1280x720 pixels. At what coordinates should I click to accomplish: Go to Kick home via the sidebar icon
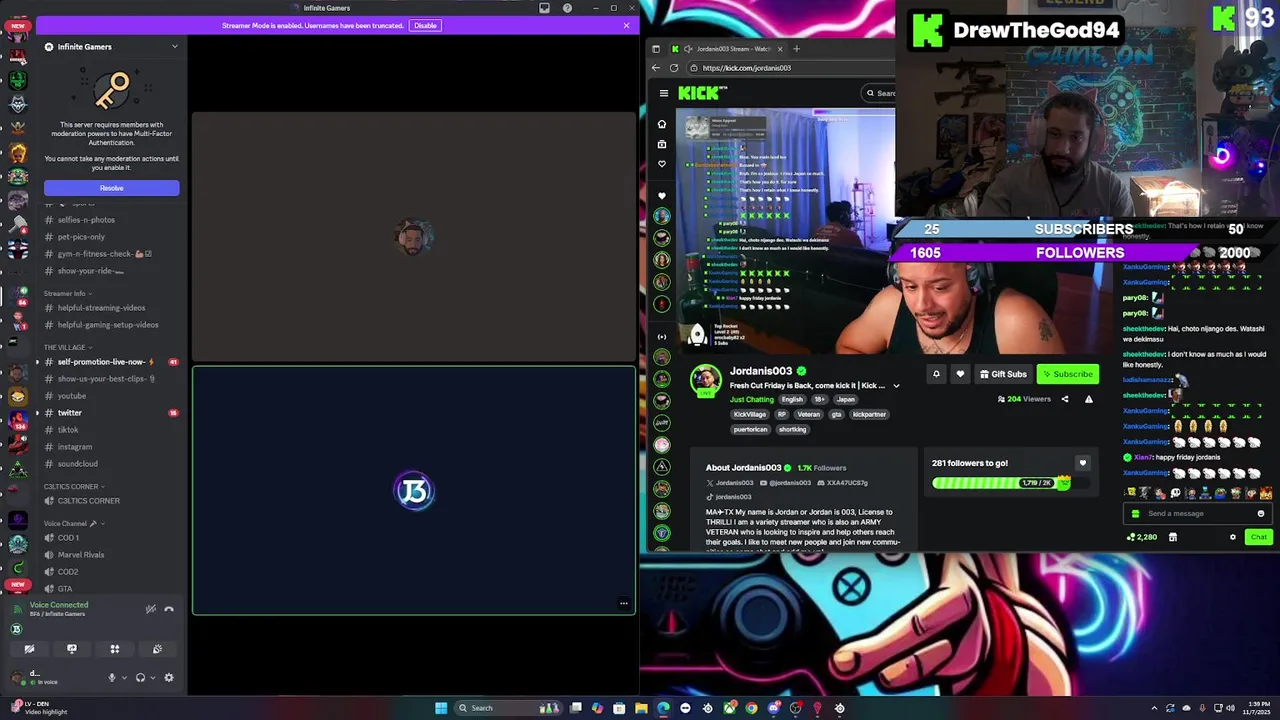pyautogui.click(x=661, y=124)
